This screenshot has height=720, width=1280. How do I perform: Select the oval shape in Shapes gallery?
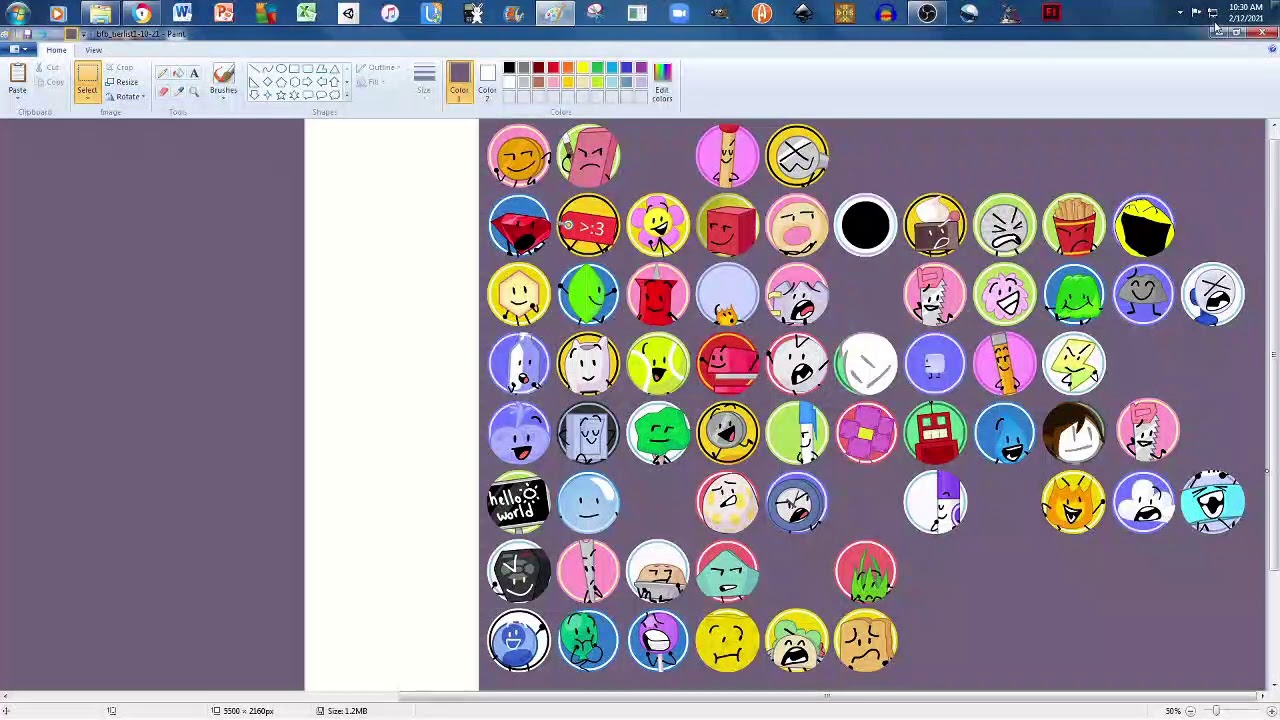click(x=281, y=70)
